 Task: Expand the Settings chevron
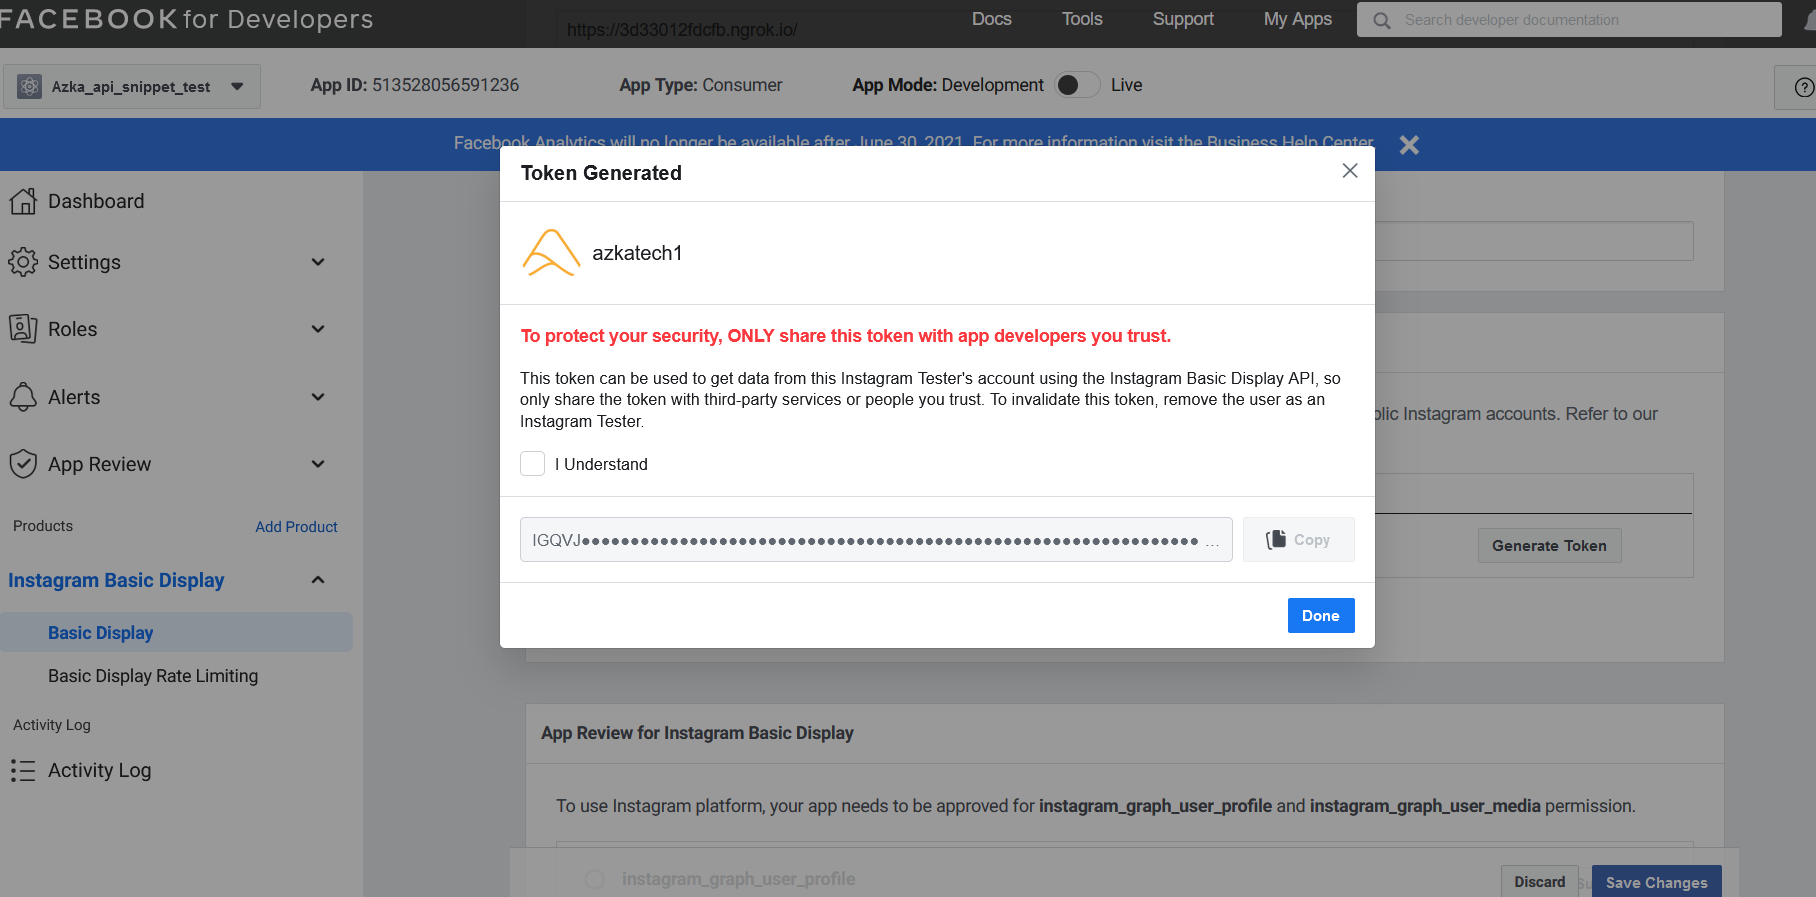318,262
